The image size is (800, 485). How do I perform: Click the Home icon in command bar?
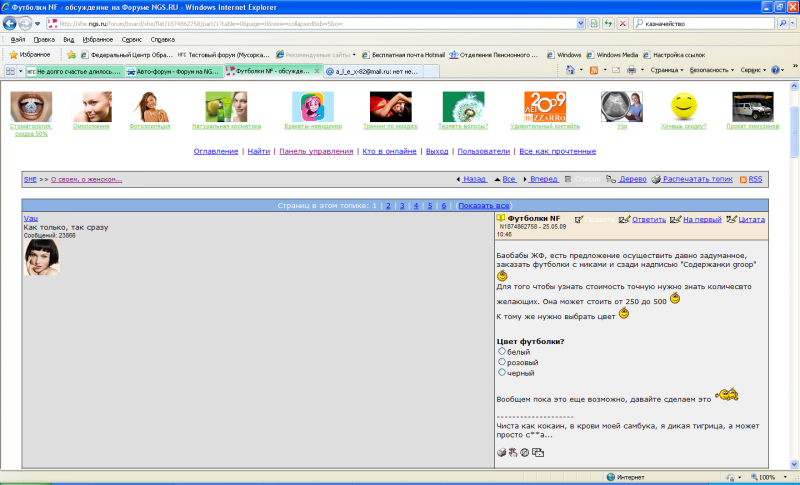[570, 70]
